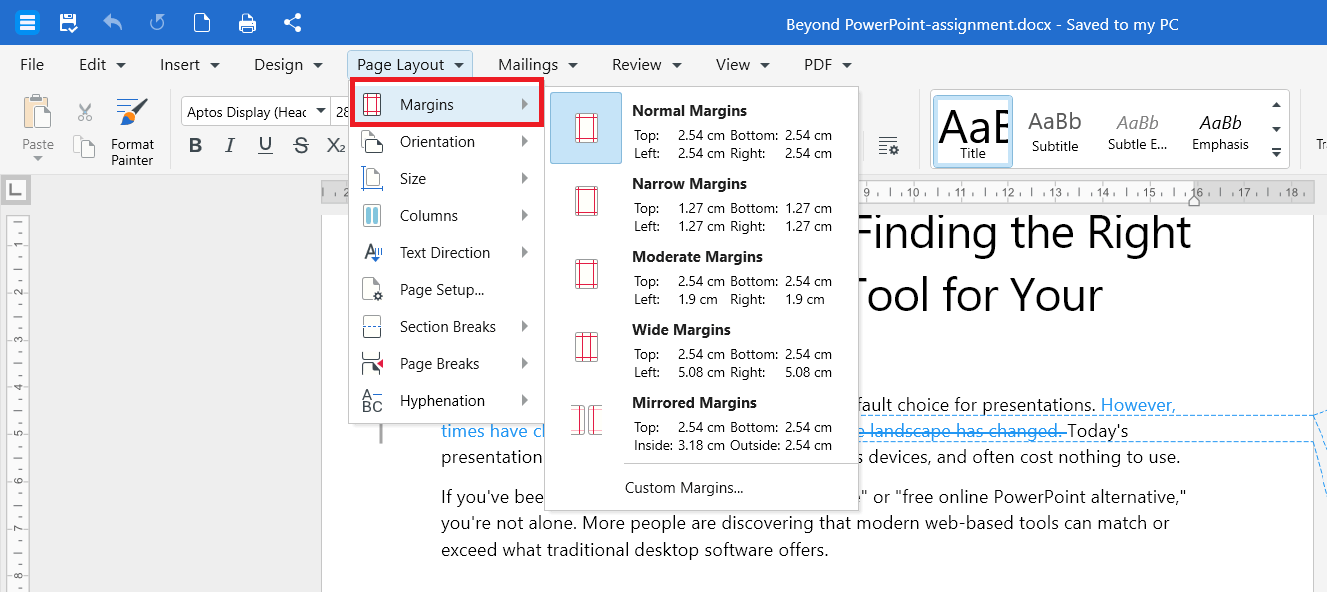Expand the styles gallery more arrow
Screen dimensions: 1327x592
pos(1277,153)
